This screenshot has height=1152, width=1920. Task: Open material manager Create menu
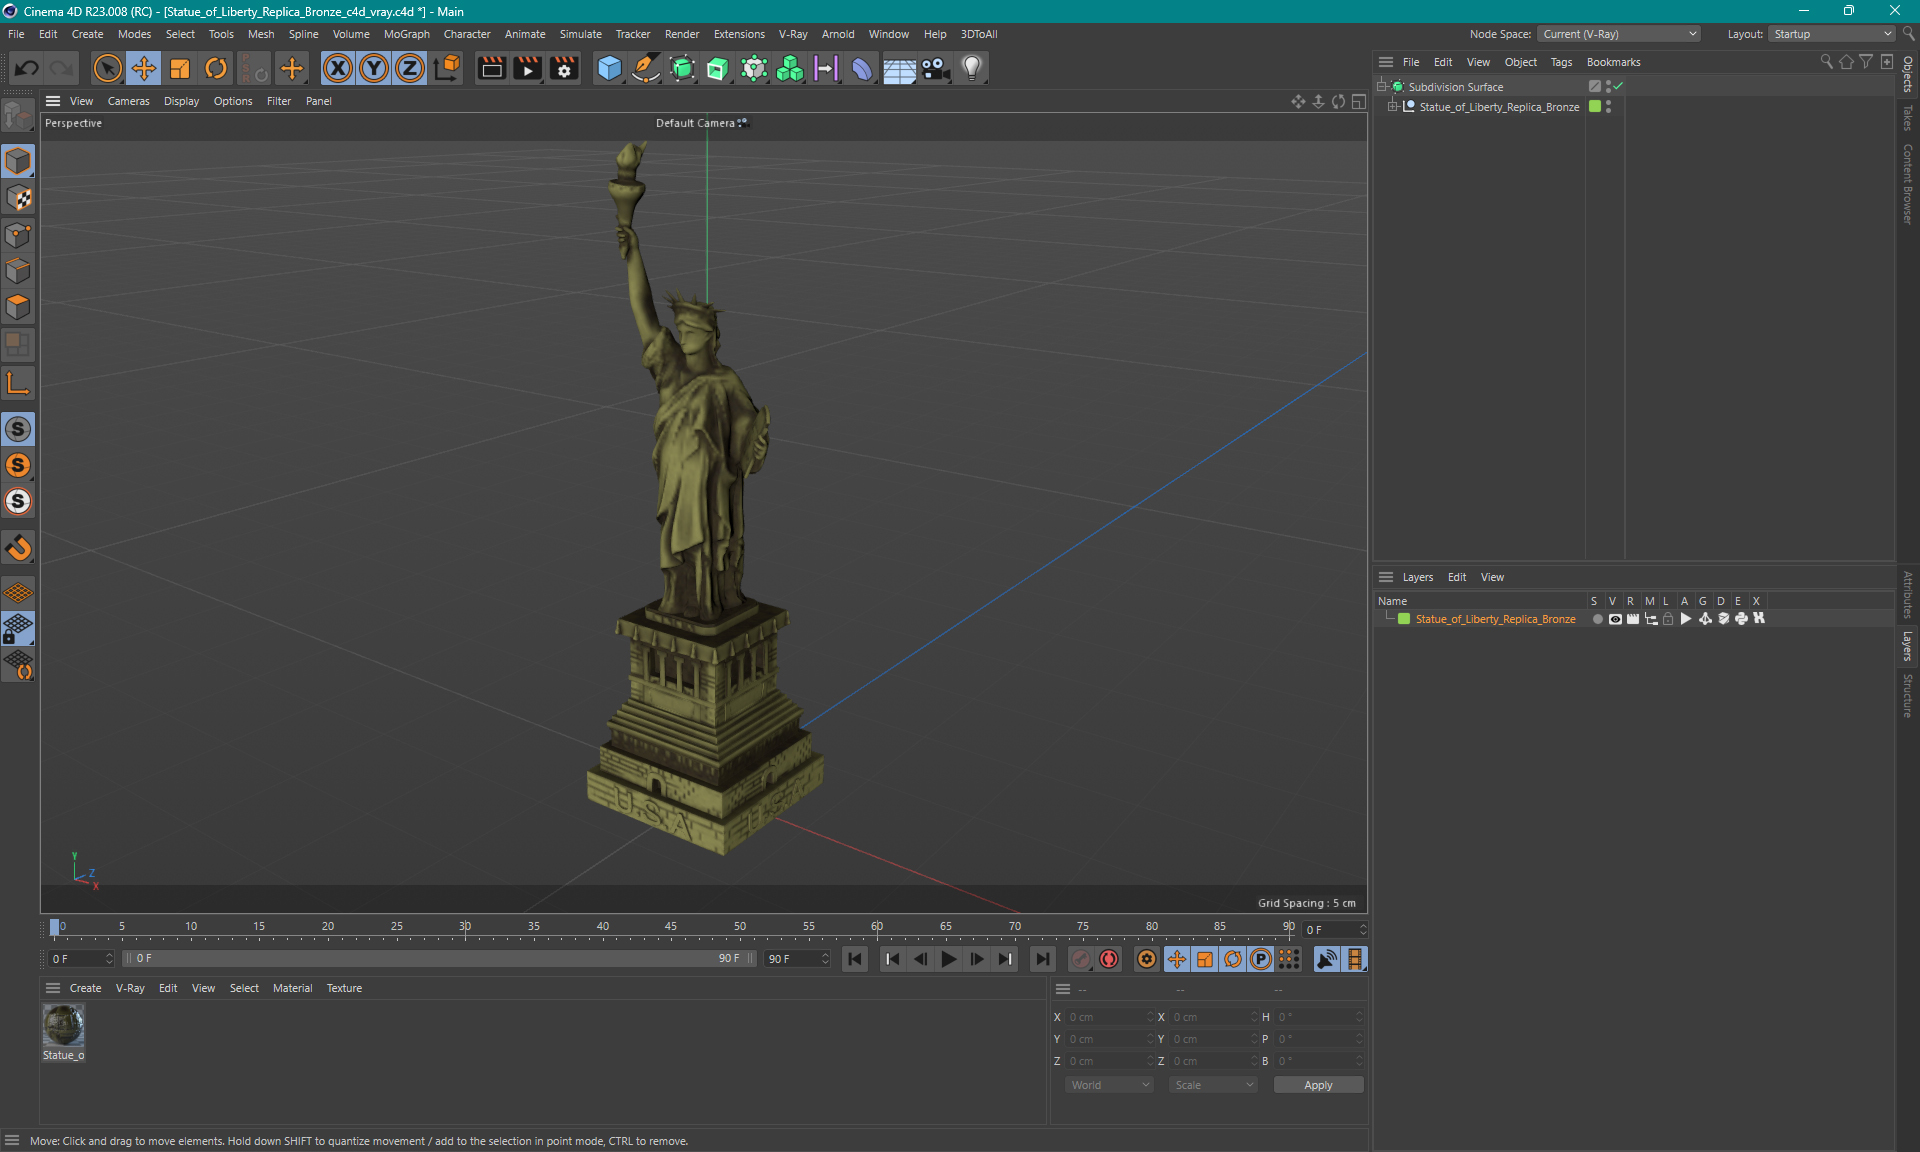(85, 988)
